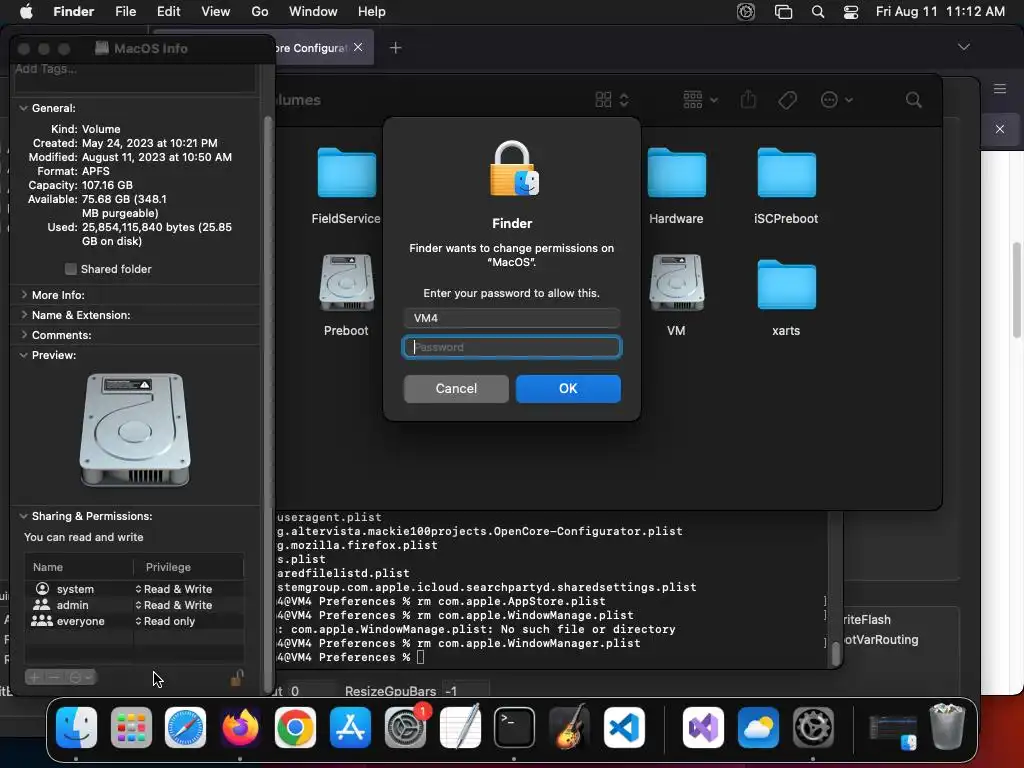
Task: Open the iSCPreboot folder
Action: [x=786, y=173]
